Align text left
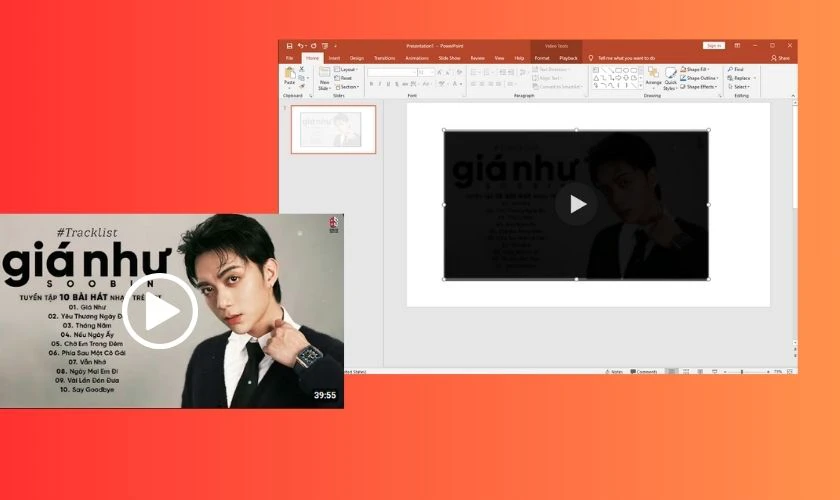 pyautogui.click(x=474, y=84)
